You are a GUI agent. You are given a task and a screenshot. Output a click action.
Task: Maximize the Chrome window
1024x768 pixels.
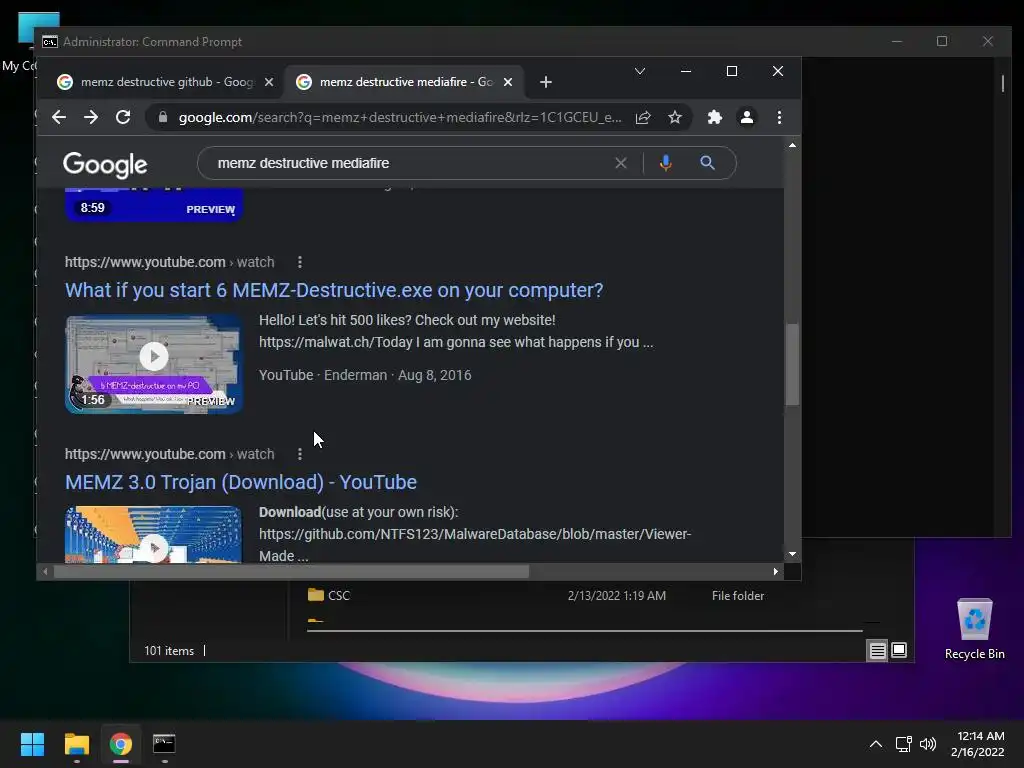click(731, 71)
